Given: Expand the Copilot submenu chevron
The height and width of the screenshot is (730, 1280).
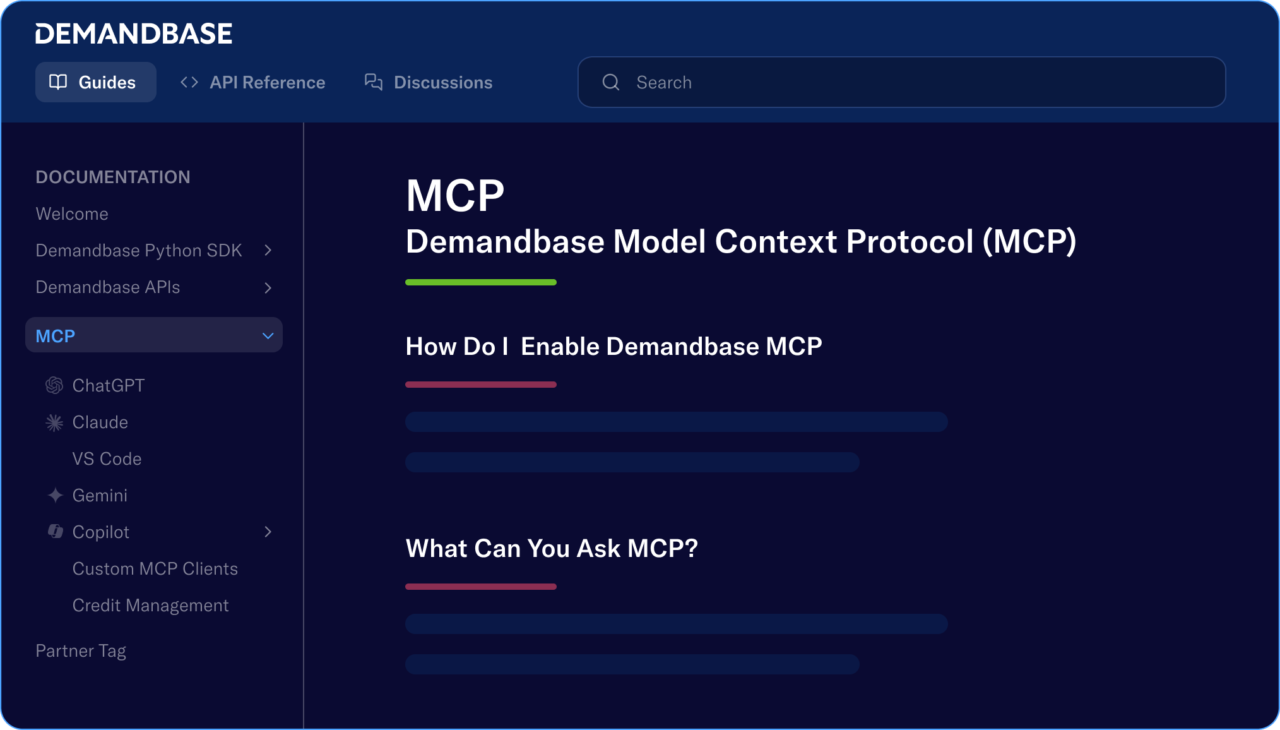Looking at the screenshot, I should [267, 532].
